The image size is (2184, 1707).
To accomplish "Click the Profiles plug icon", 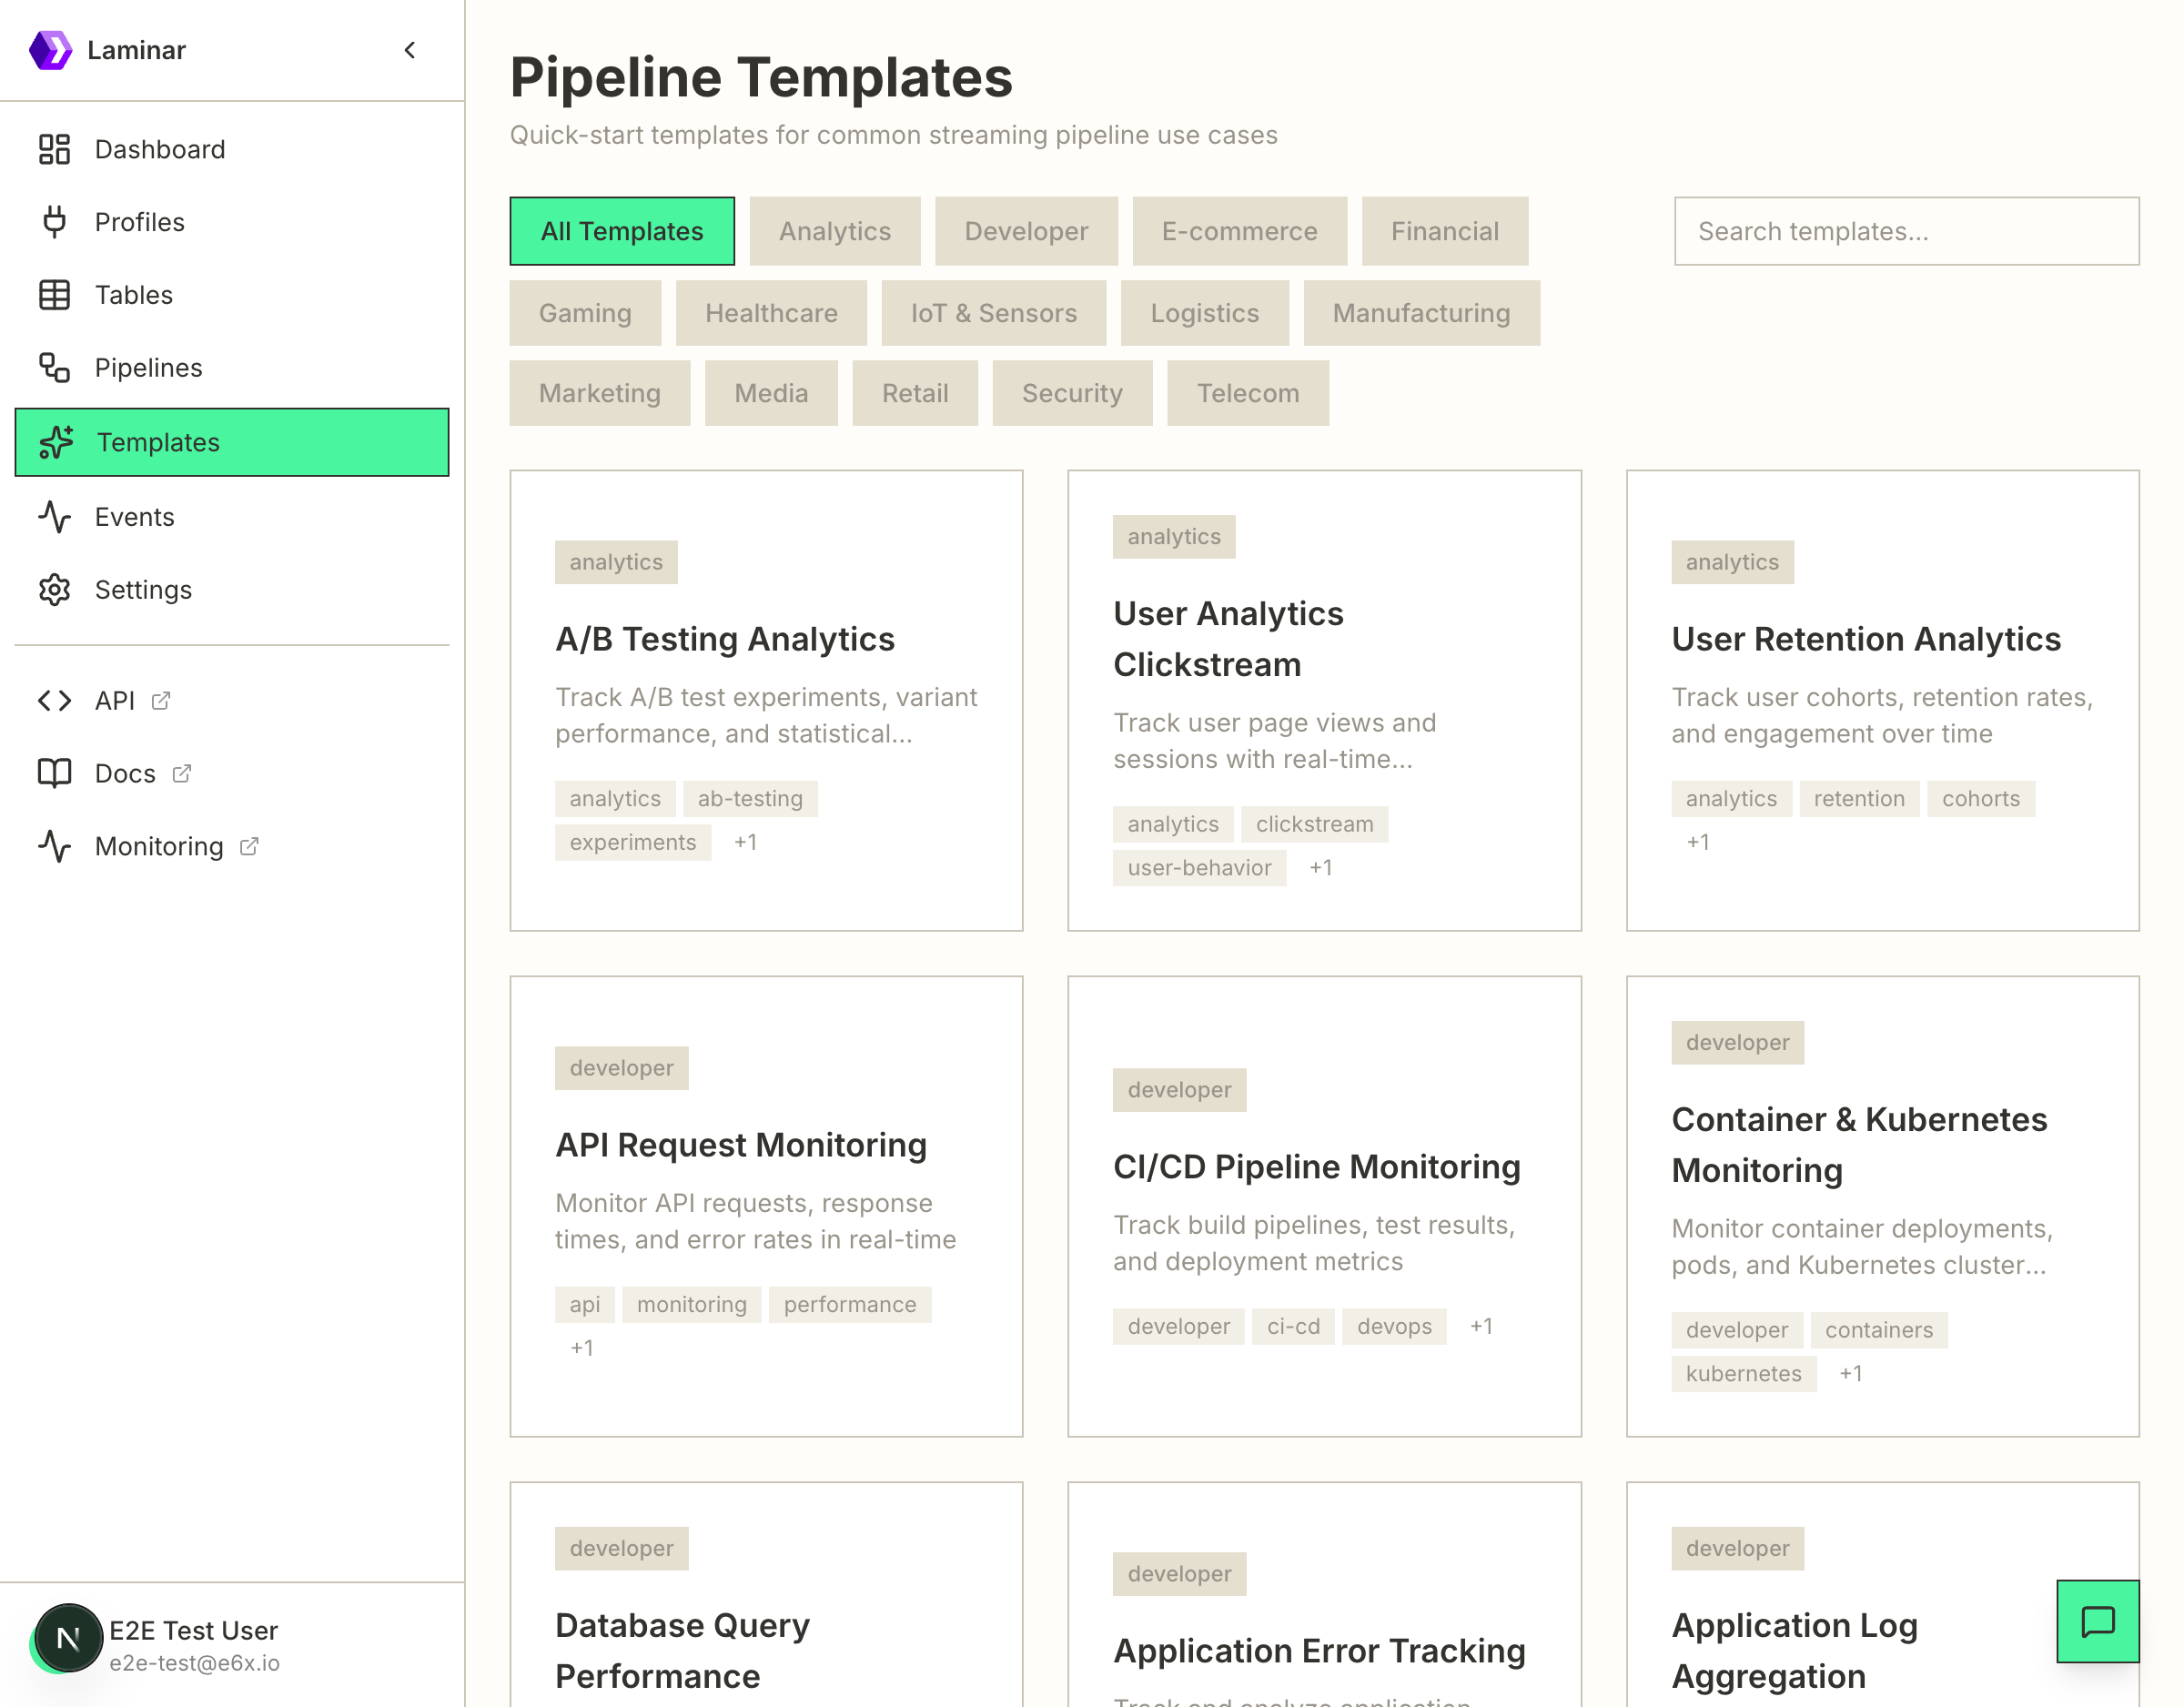I will (55, 221).
